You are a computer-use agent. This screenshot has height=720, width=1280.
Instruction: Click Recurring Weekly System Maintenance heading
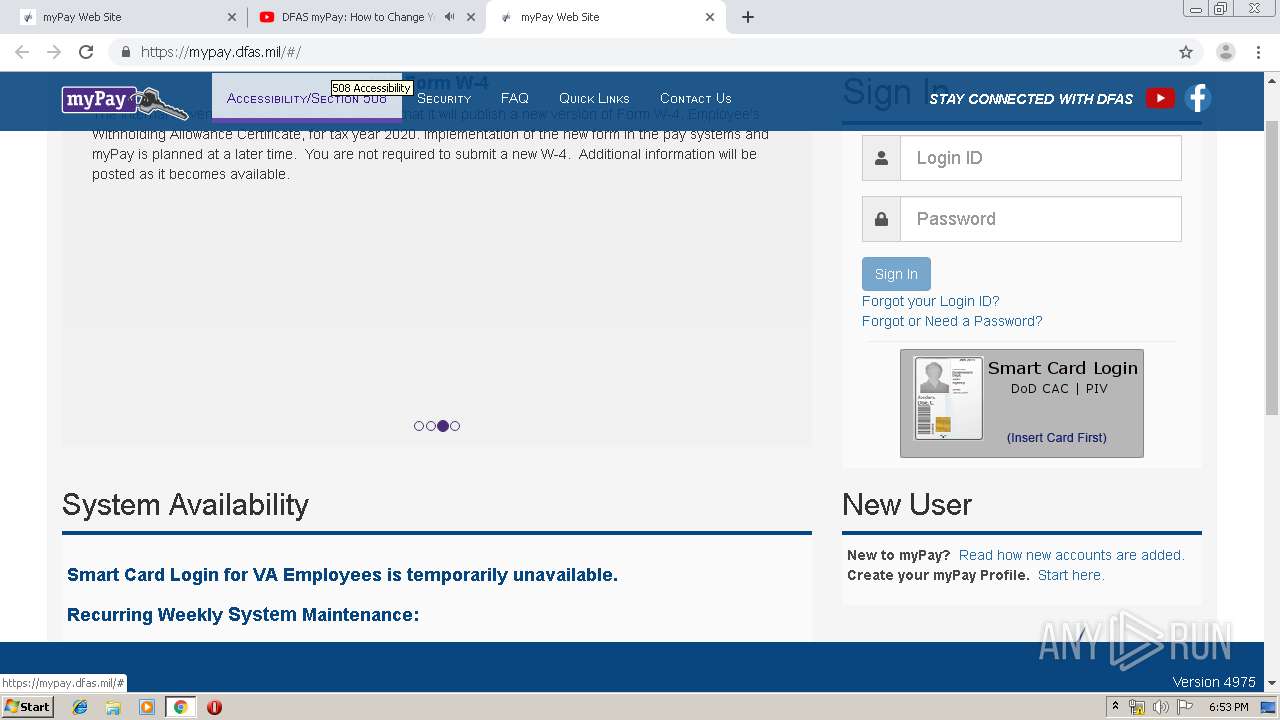(243, 615)
